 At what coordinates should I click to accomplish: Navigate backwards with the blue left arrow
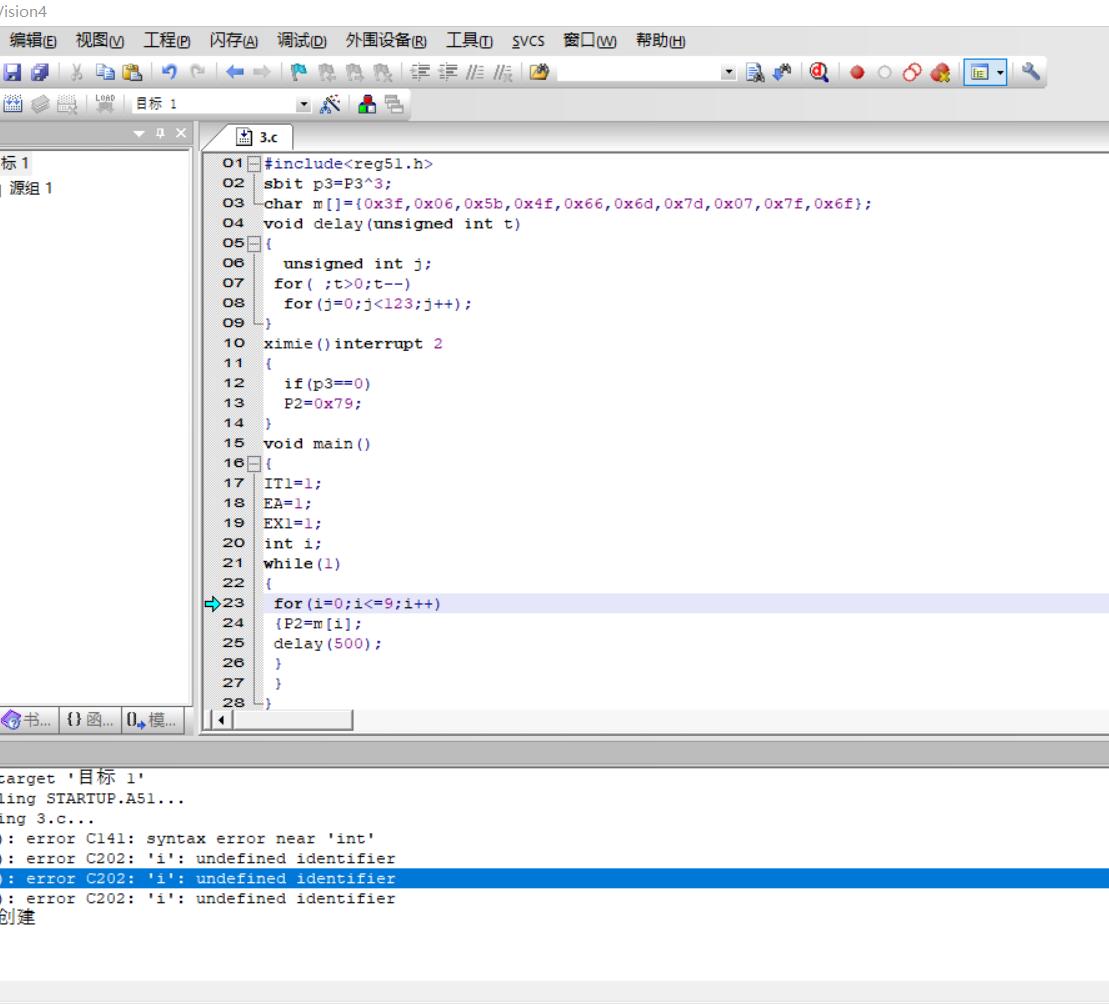tap(235, 72)
